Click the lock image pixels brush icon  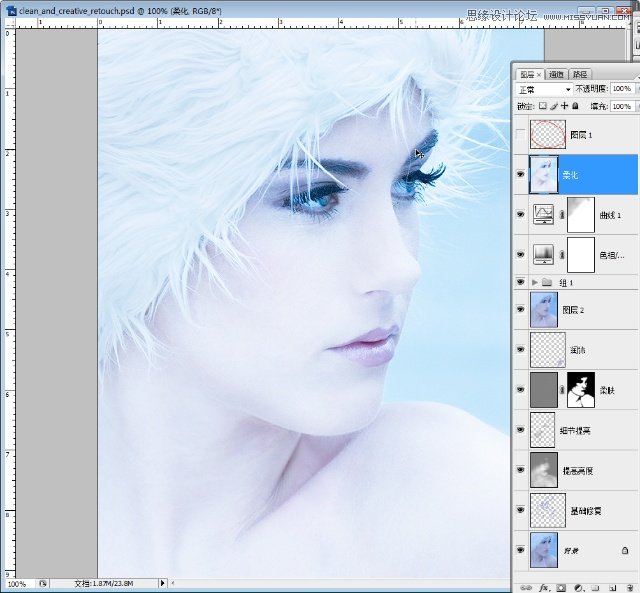click(x=553, y=106)
